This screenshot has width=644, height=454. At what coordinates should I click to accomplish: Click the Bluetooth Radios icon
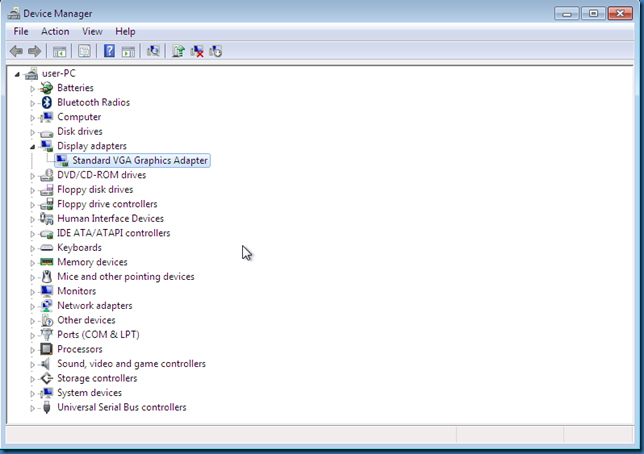pos(46,102)
